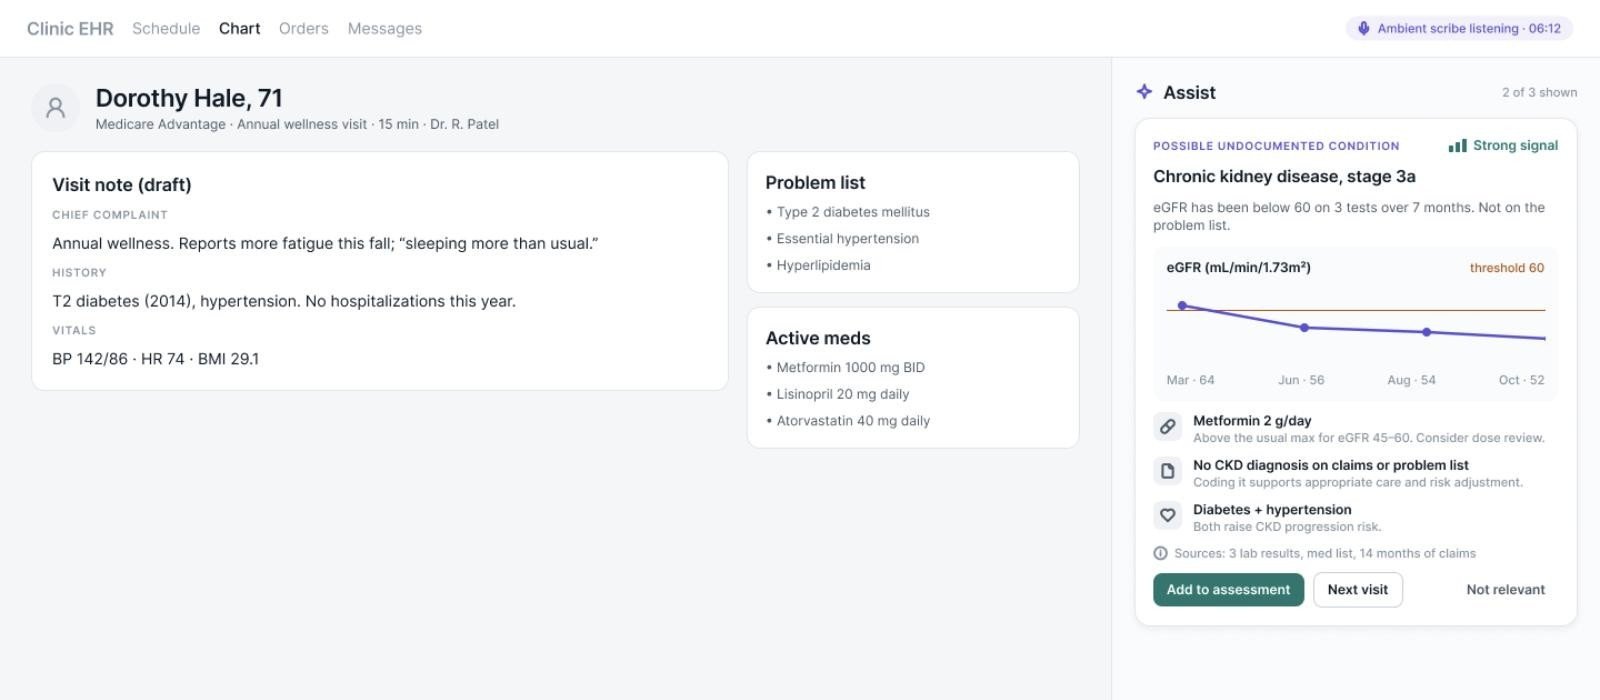Click the 'Chronic kidney disease, stage 3a' heading
Screen dimensions: 1600x700
tap(1284, 177)
